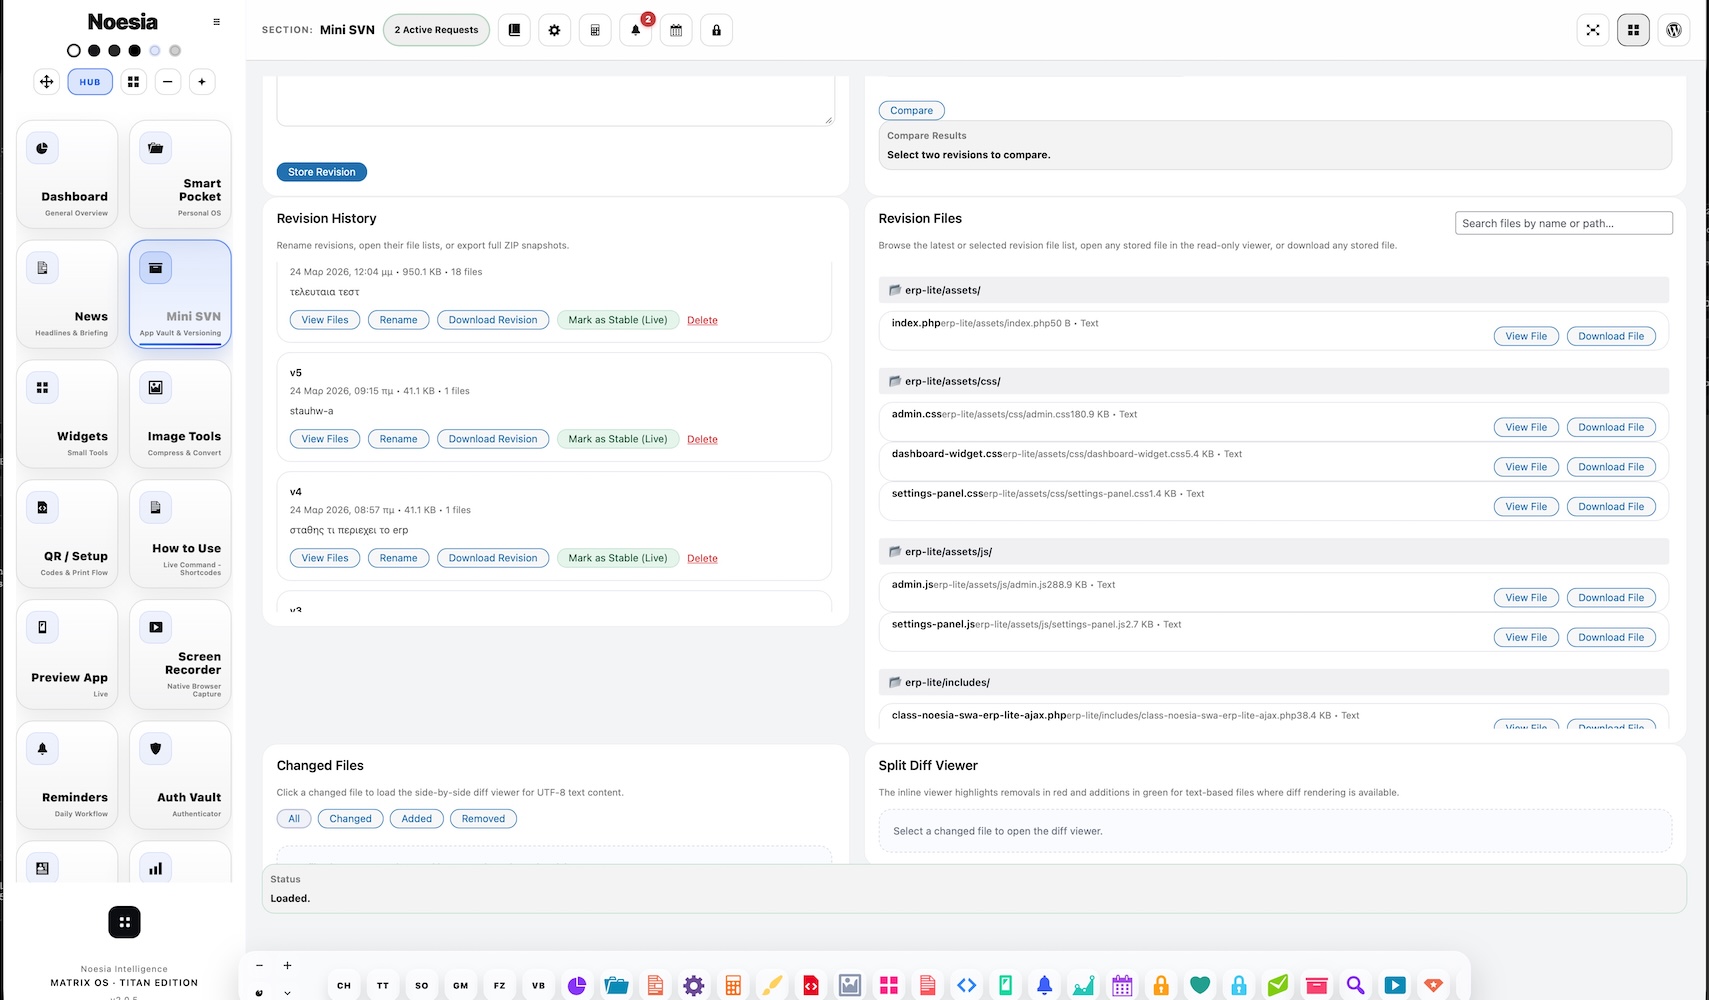Select the GM shortcut in the bottom dock
The width and height of the screenshot is (1709, 1000).
pyautogui.click(x=461, y=986)
